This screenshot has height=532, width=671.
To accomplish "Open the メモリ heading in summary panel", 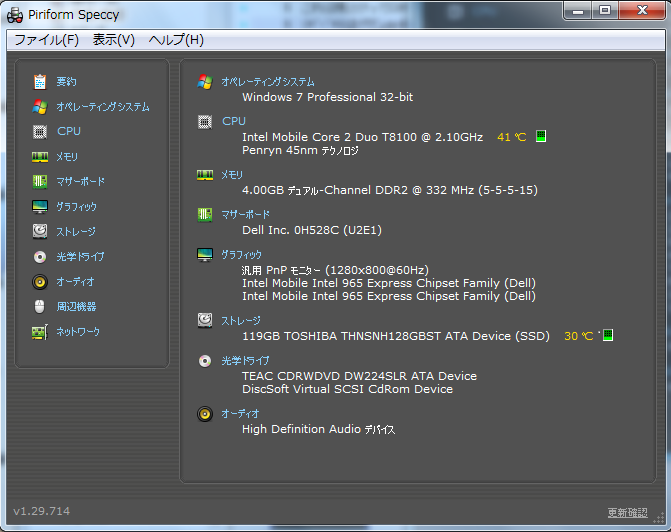I will click(232, 175).
